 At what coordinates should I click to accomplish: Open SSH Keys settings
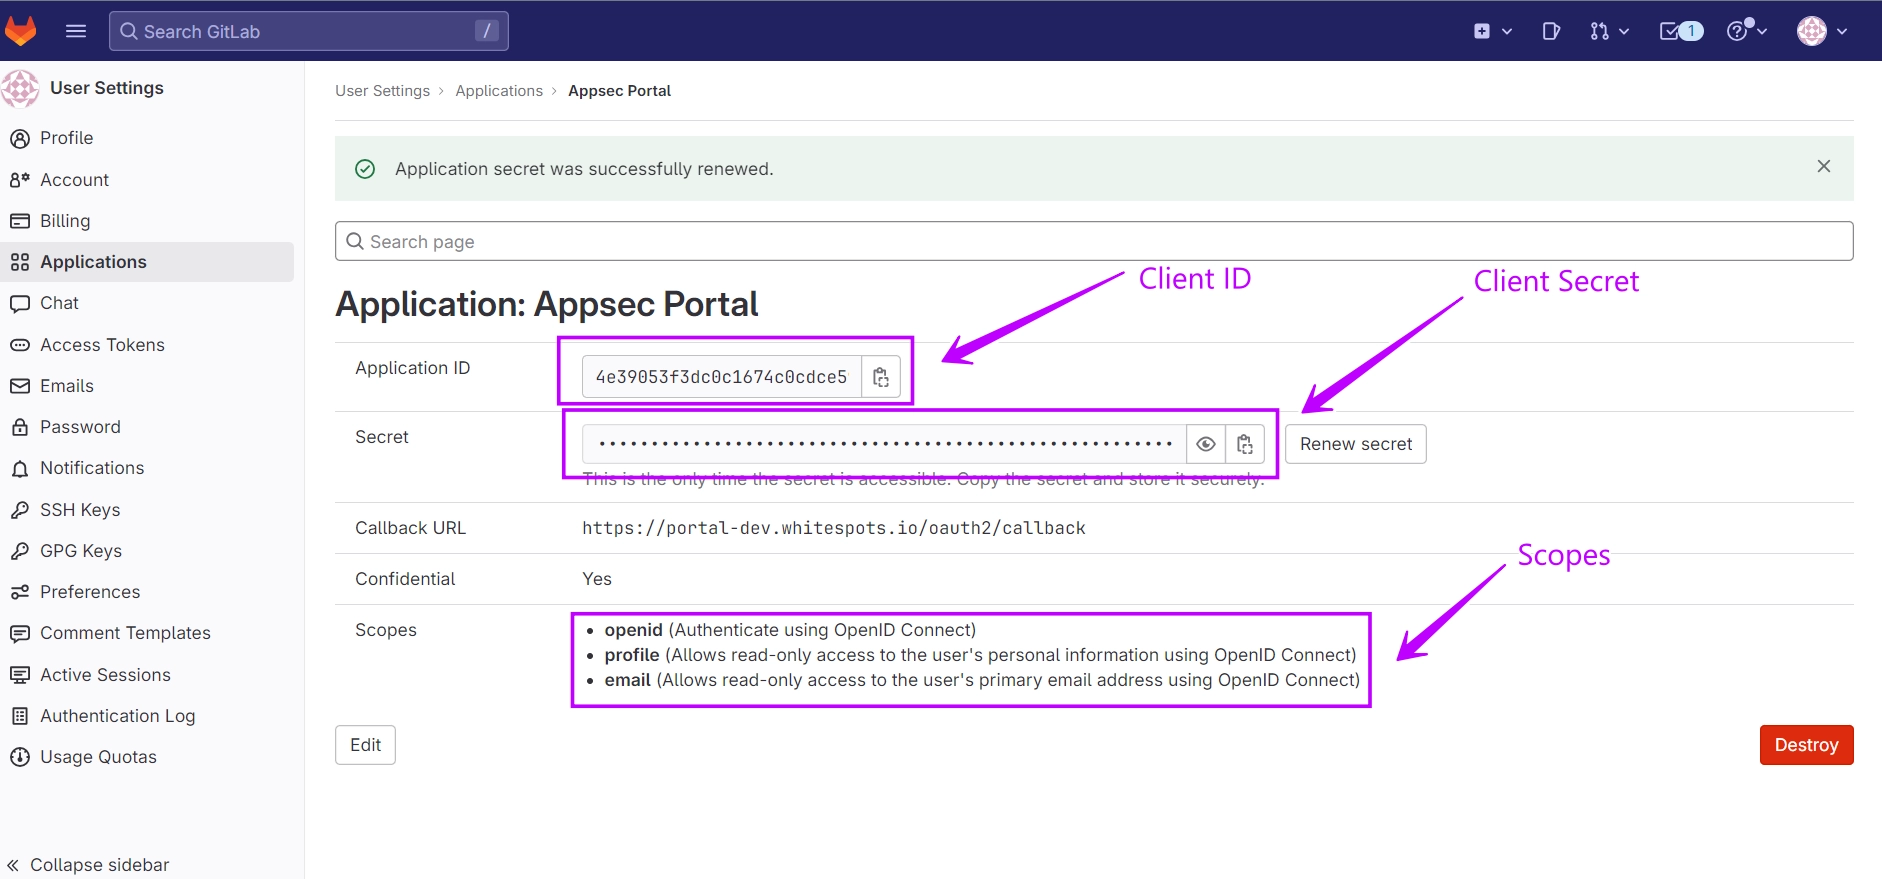[80, 510]
